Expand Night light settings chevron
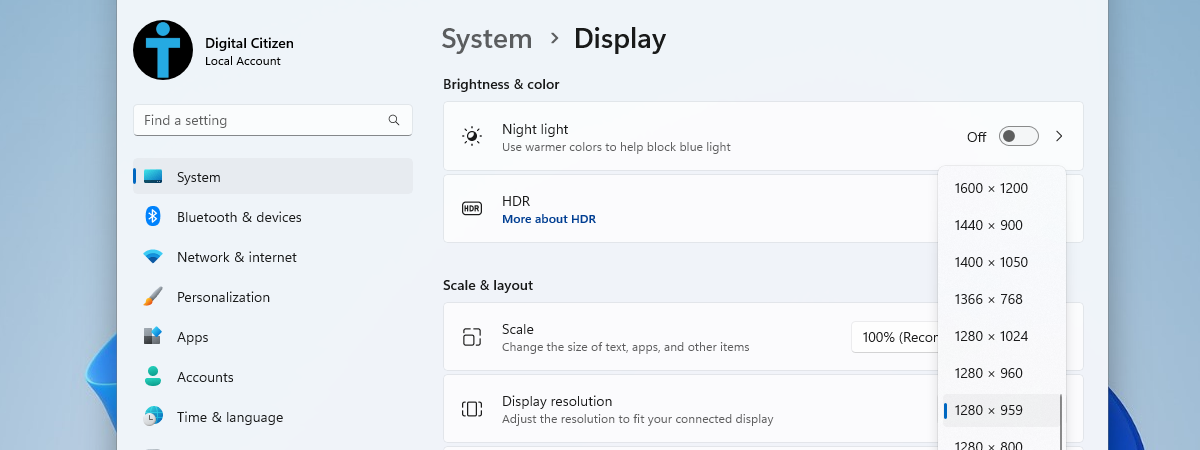 click(1060, 136)
